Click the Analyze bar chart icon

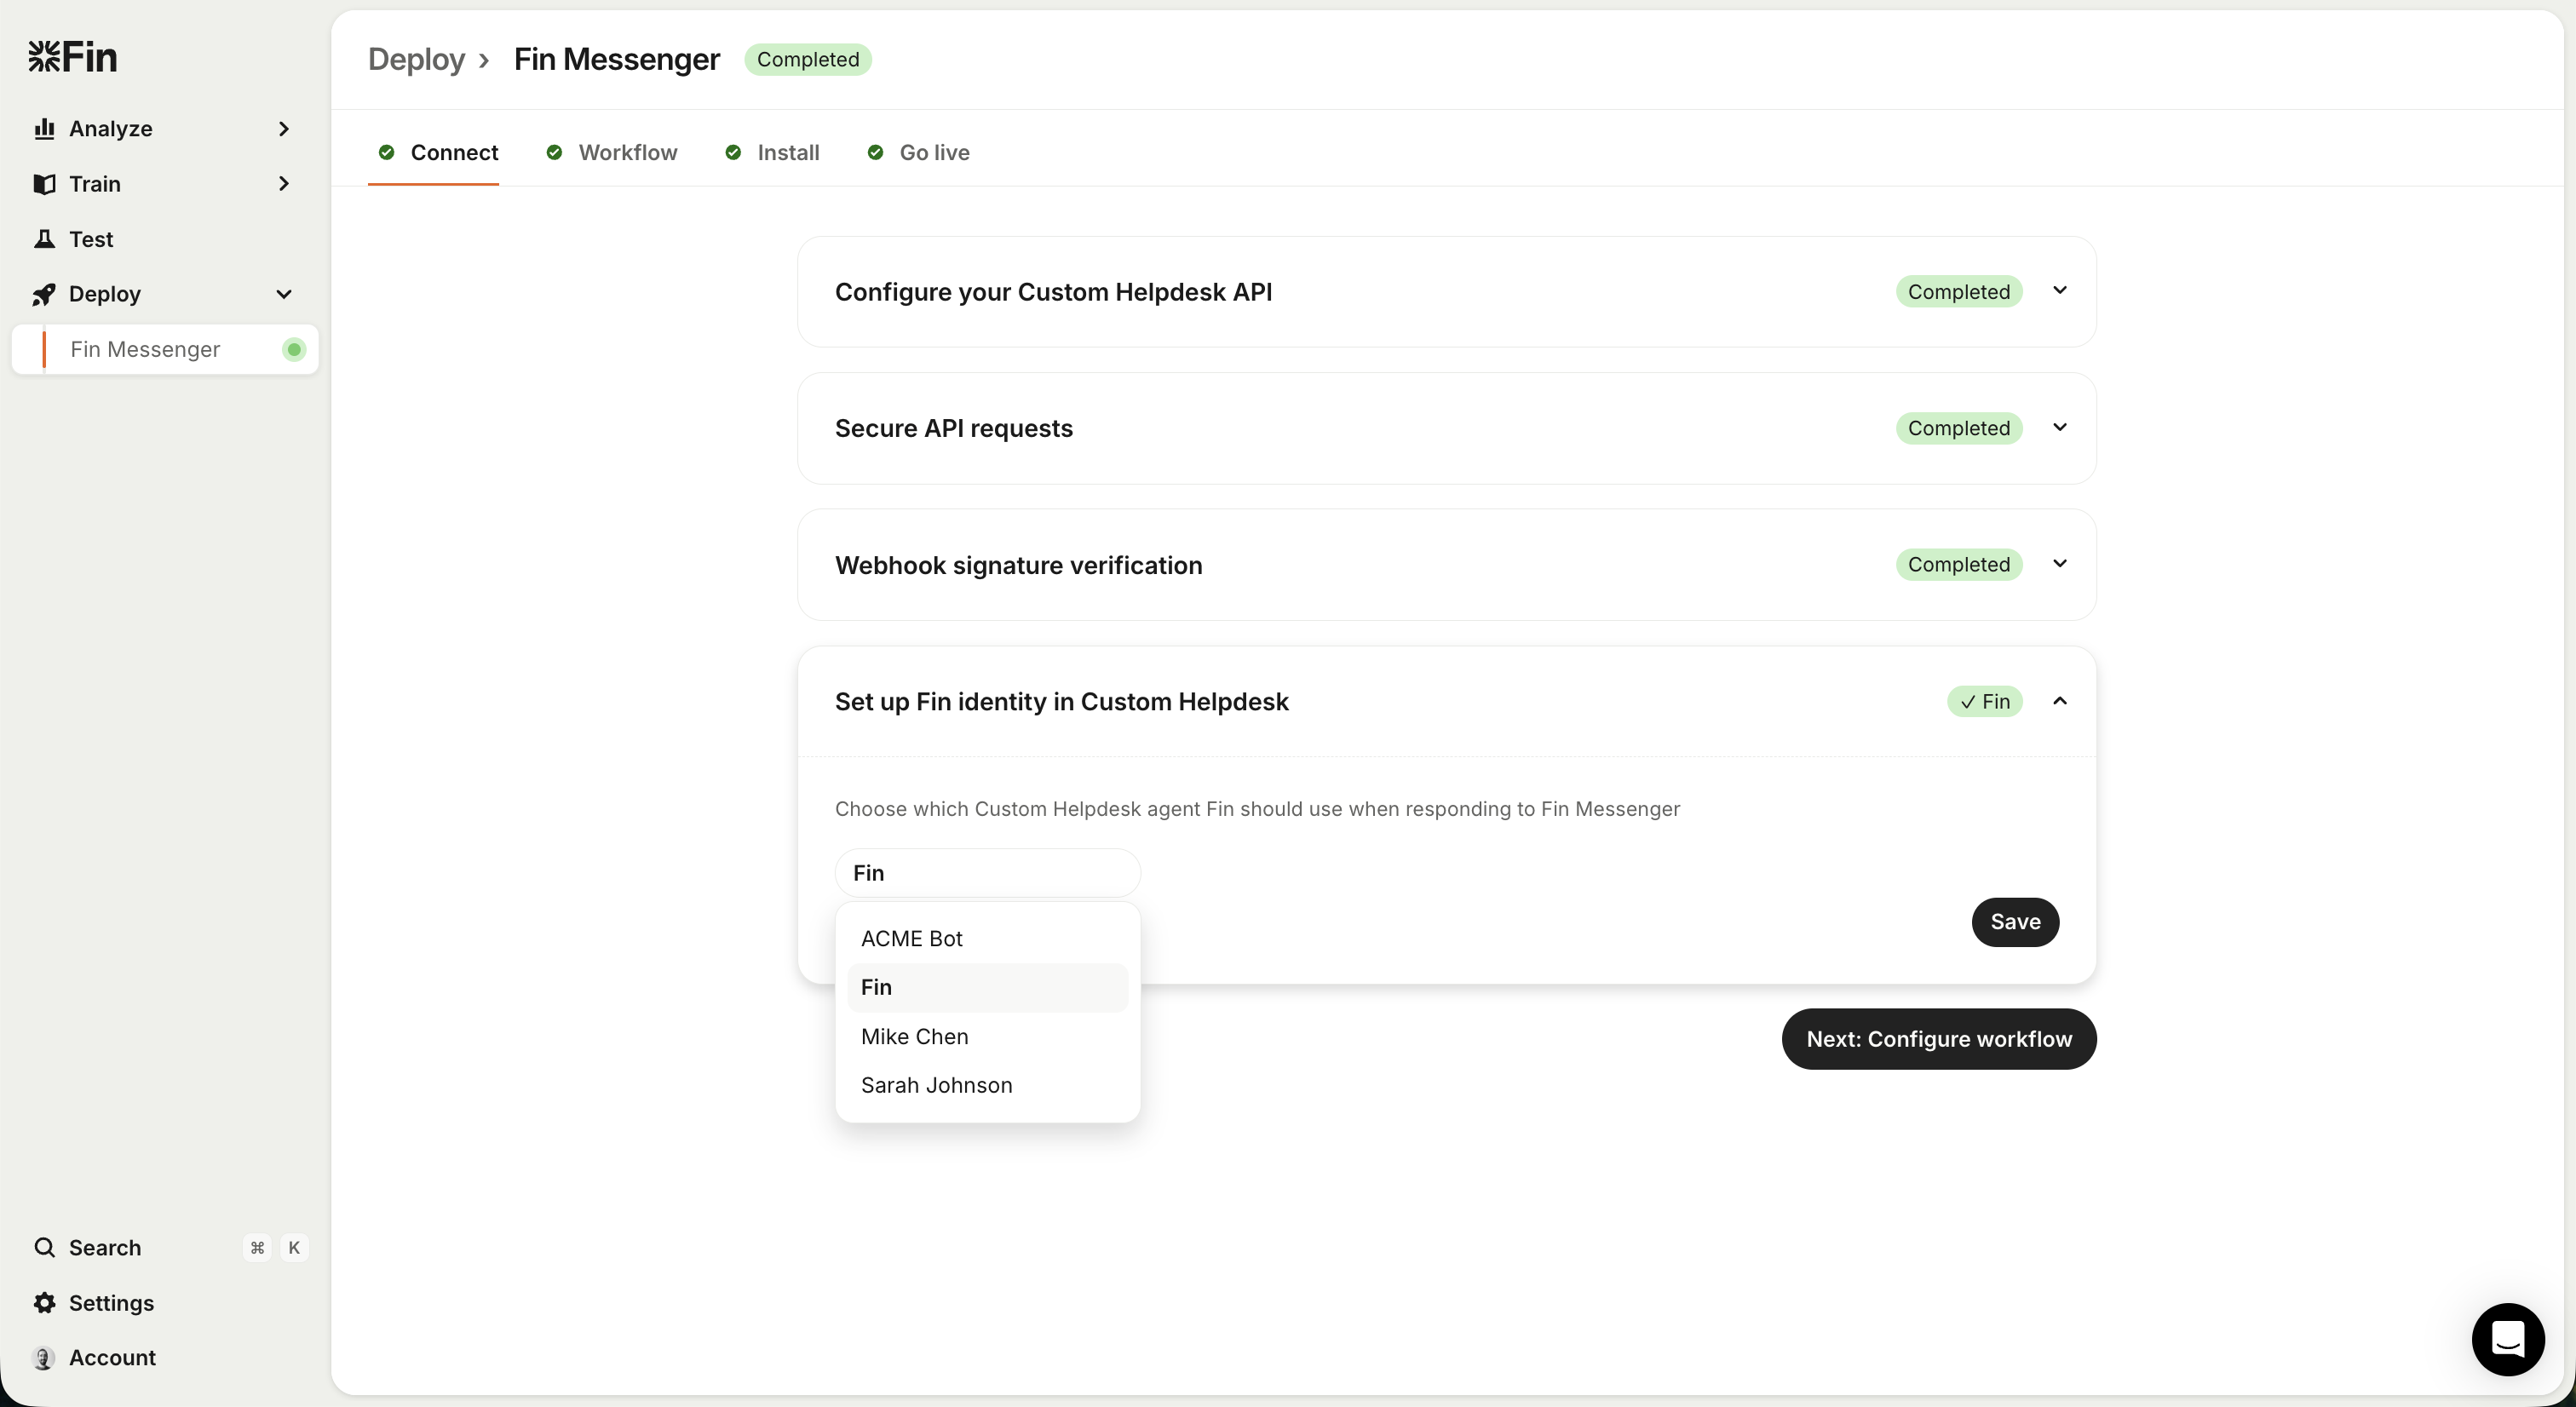point(44,129)
